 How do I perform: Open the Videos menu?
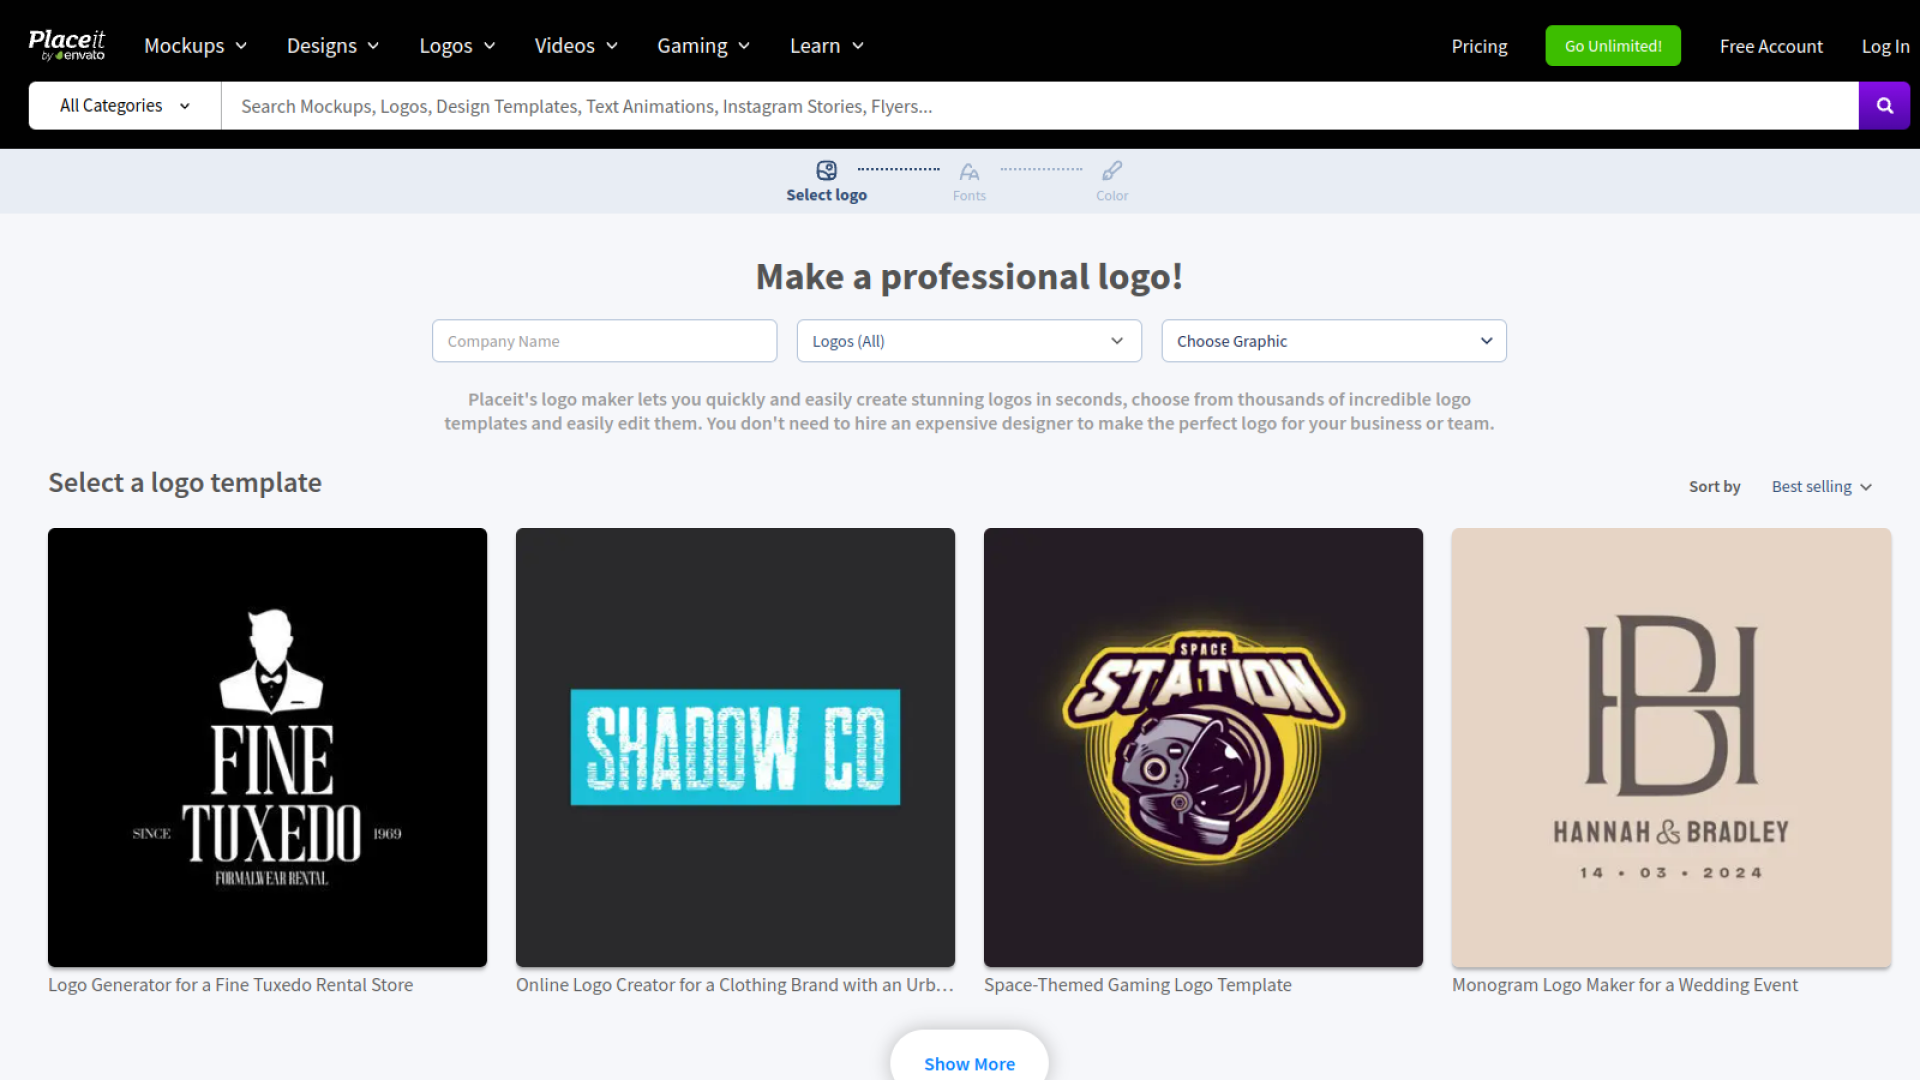point(576,46)
